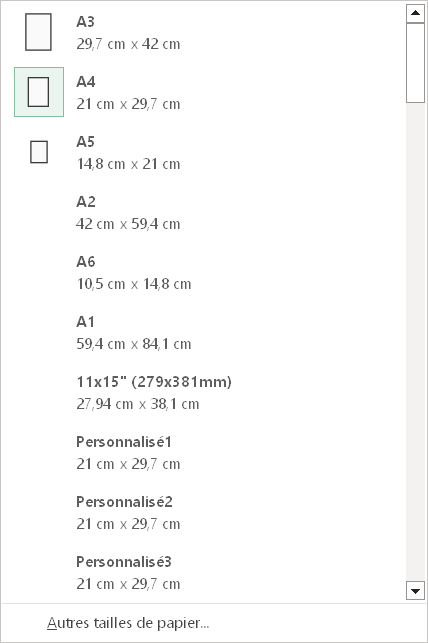
Task: Pick the A6 10,5 cm x 14,8 cm size
Action: (204, 272)
